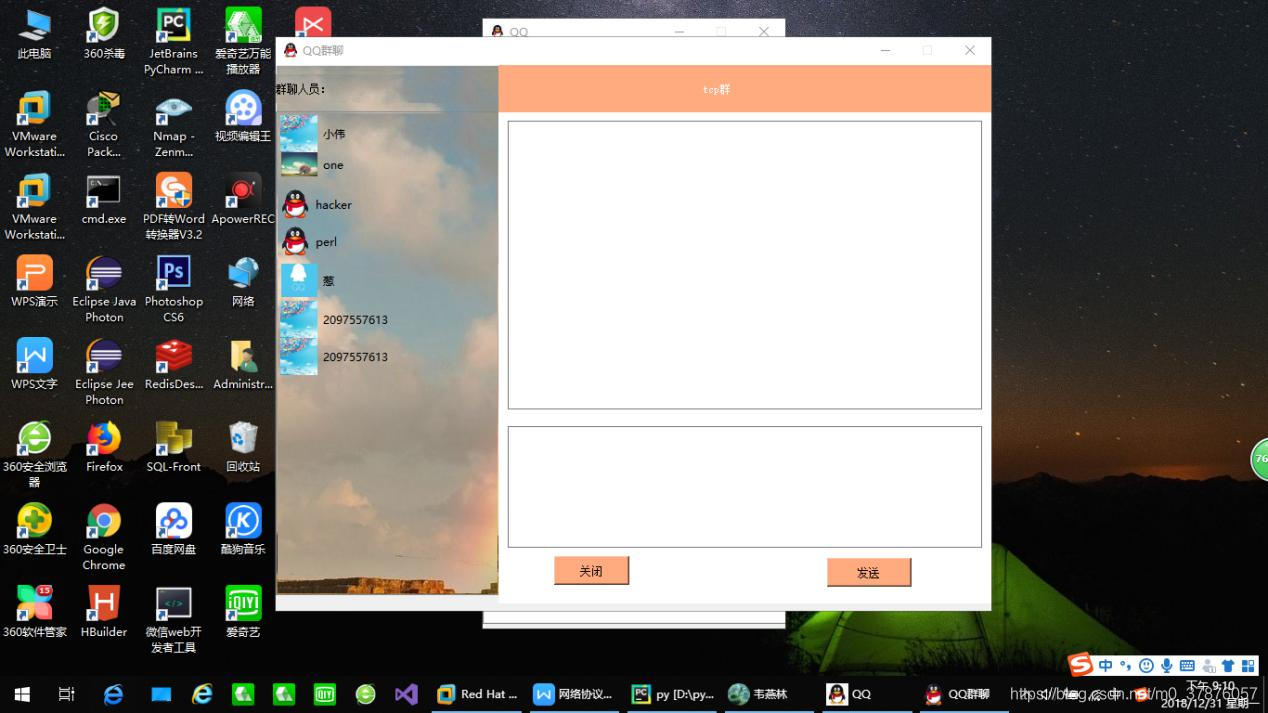
Task: Open RedisDesktop manager shortcut
Action: [174, 365]
